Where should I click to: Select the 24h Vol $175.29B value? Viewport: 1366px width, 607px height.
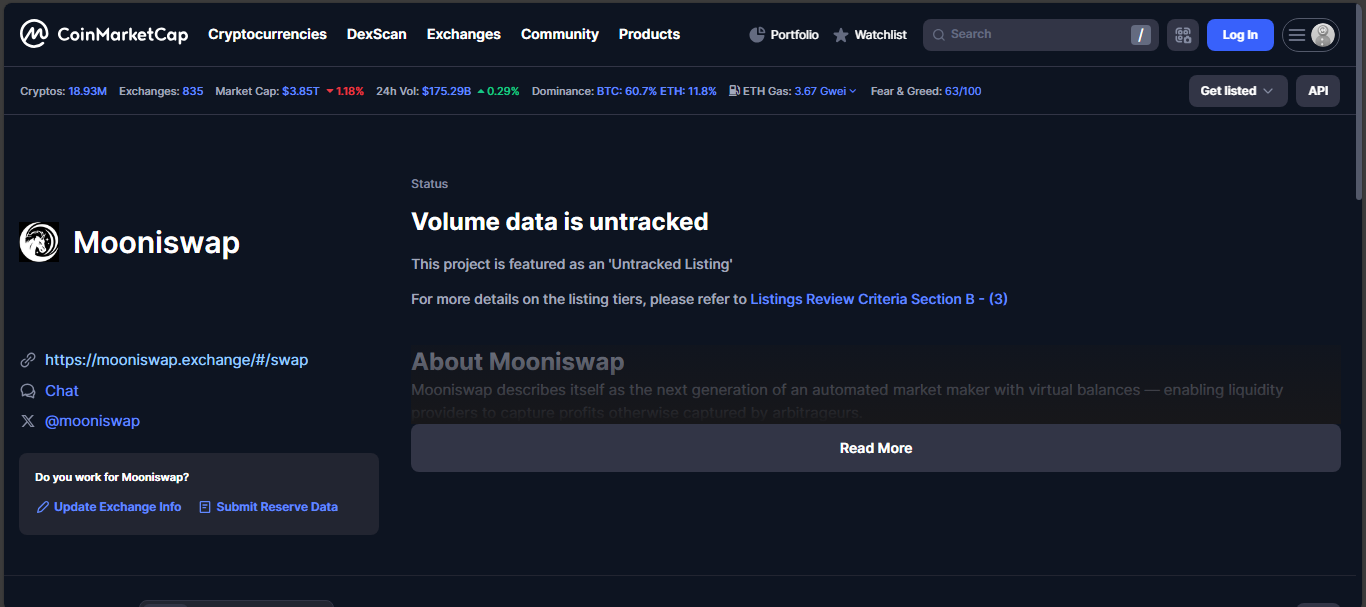[446, 91]
